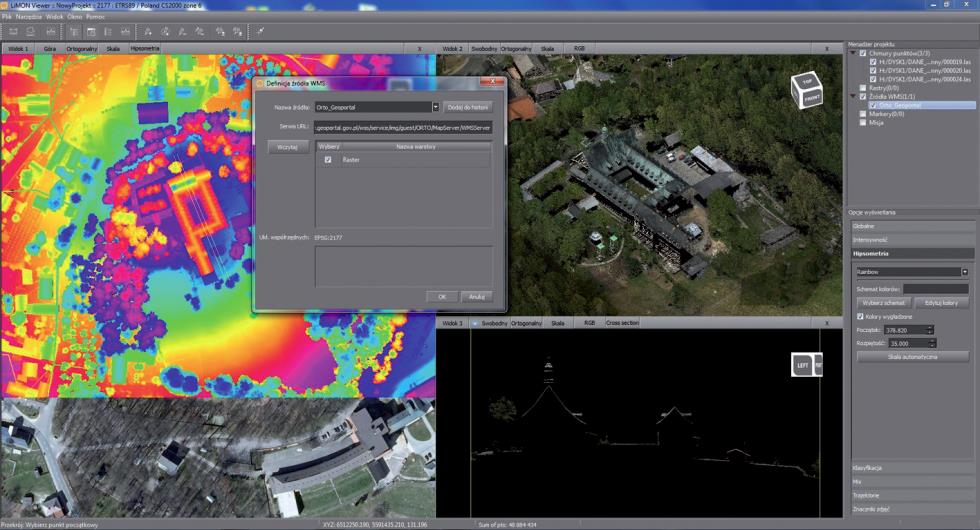Expand the Intensywność section
This screenshot has width=980, height=530.
tap(912, 240)
